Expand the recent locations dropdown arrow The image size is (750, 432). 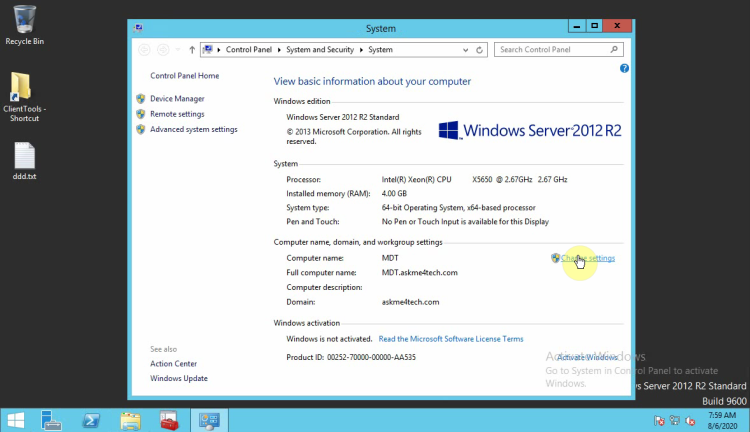pos(178,49)
